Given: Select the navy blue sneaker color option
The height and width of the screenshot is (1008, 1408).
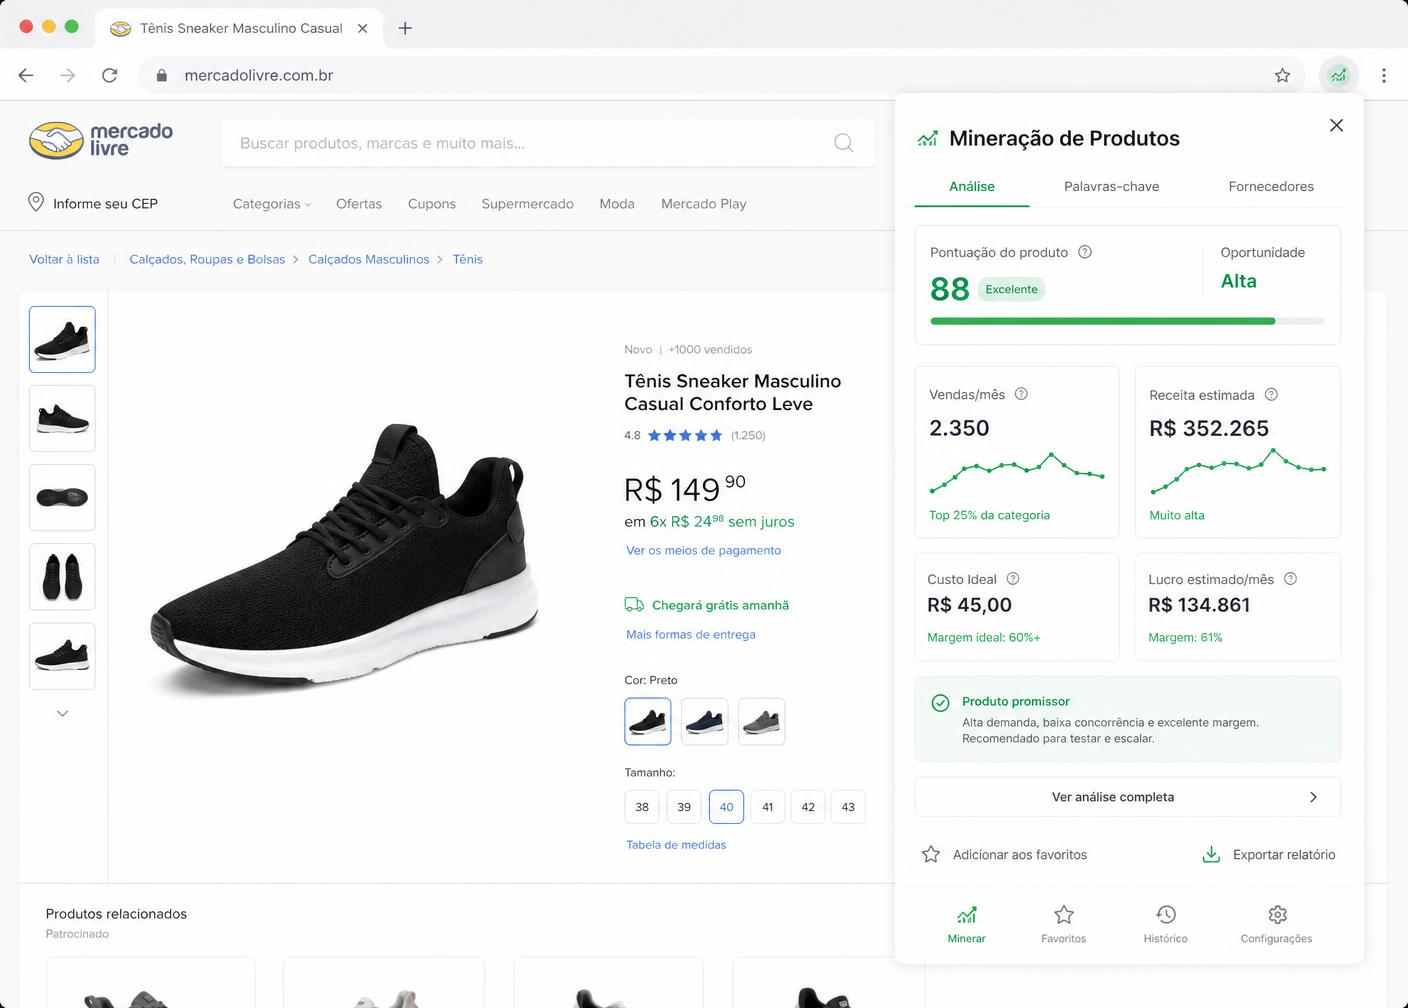Looking at the screenshot, I should click(705, 721).
